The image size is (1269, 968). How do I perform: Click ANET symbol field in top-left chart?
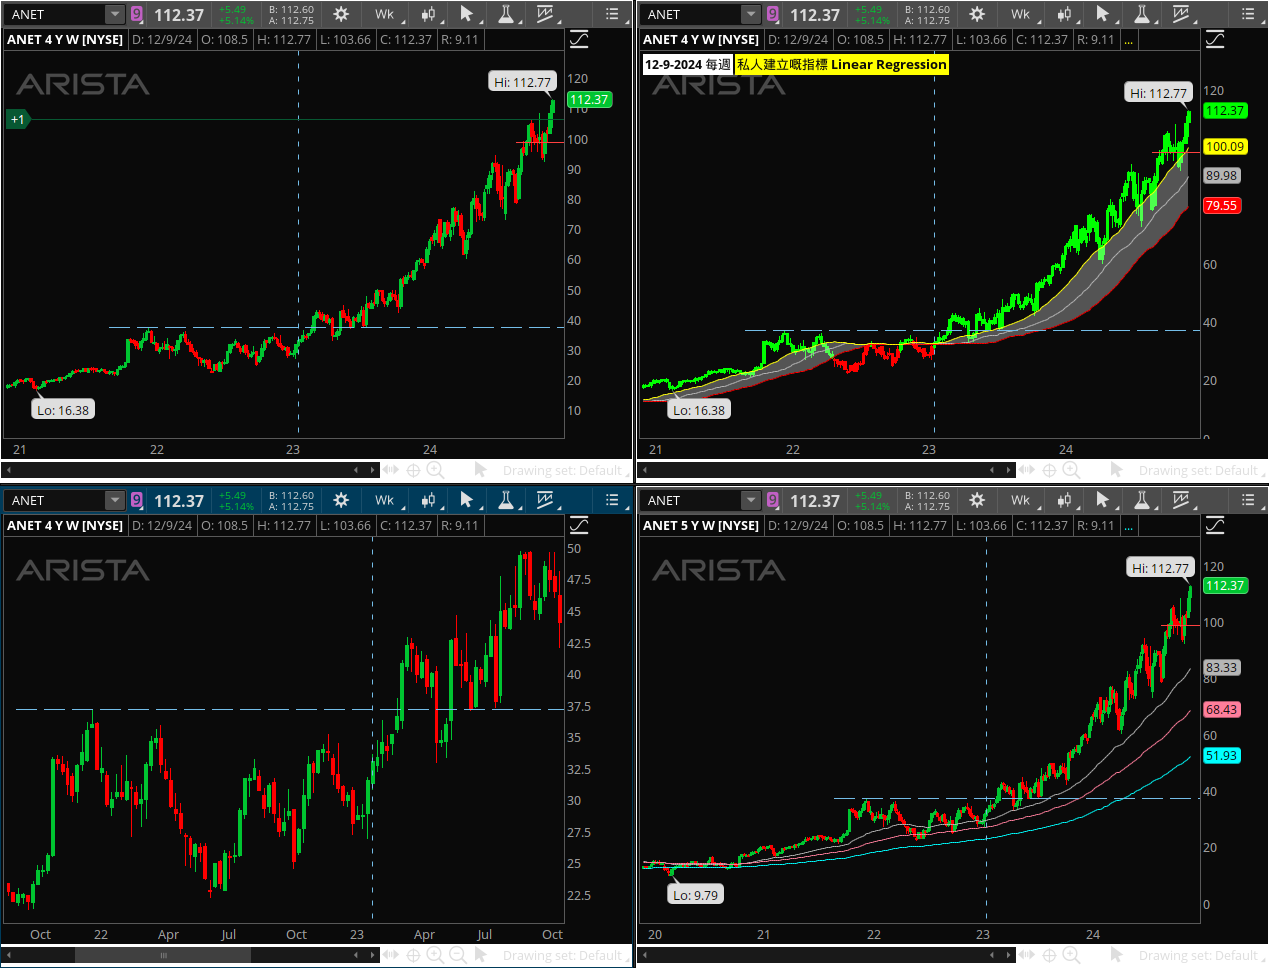(56, 14)
